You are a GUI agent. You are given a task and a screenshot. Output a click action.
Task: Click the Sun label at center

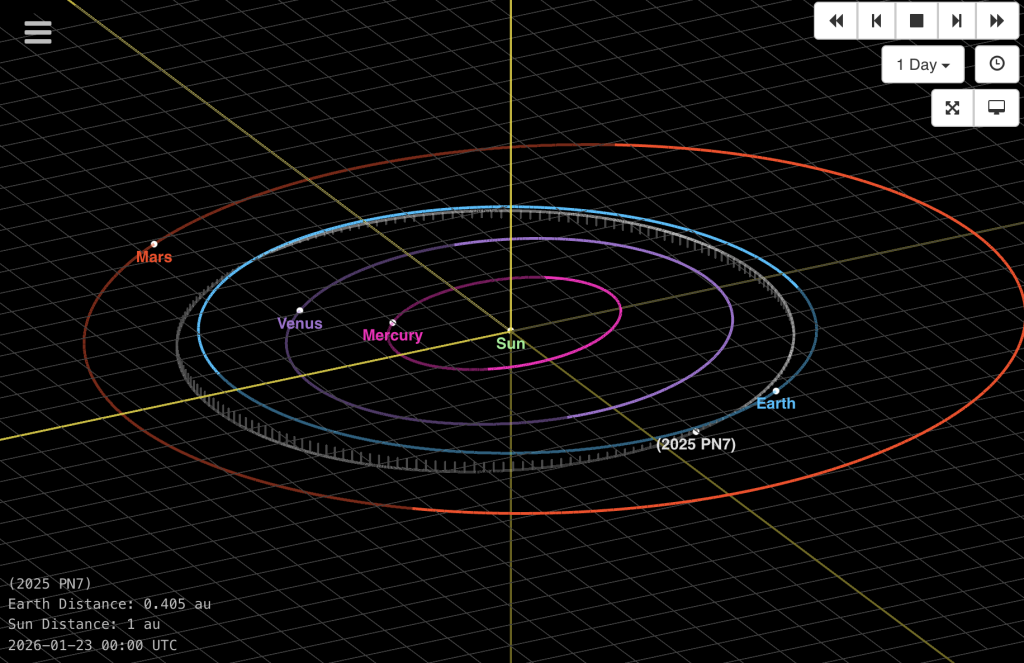pyautogui.click(x=510, y=344)
